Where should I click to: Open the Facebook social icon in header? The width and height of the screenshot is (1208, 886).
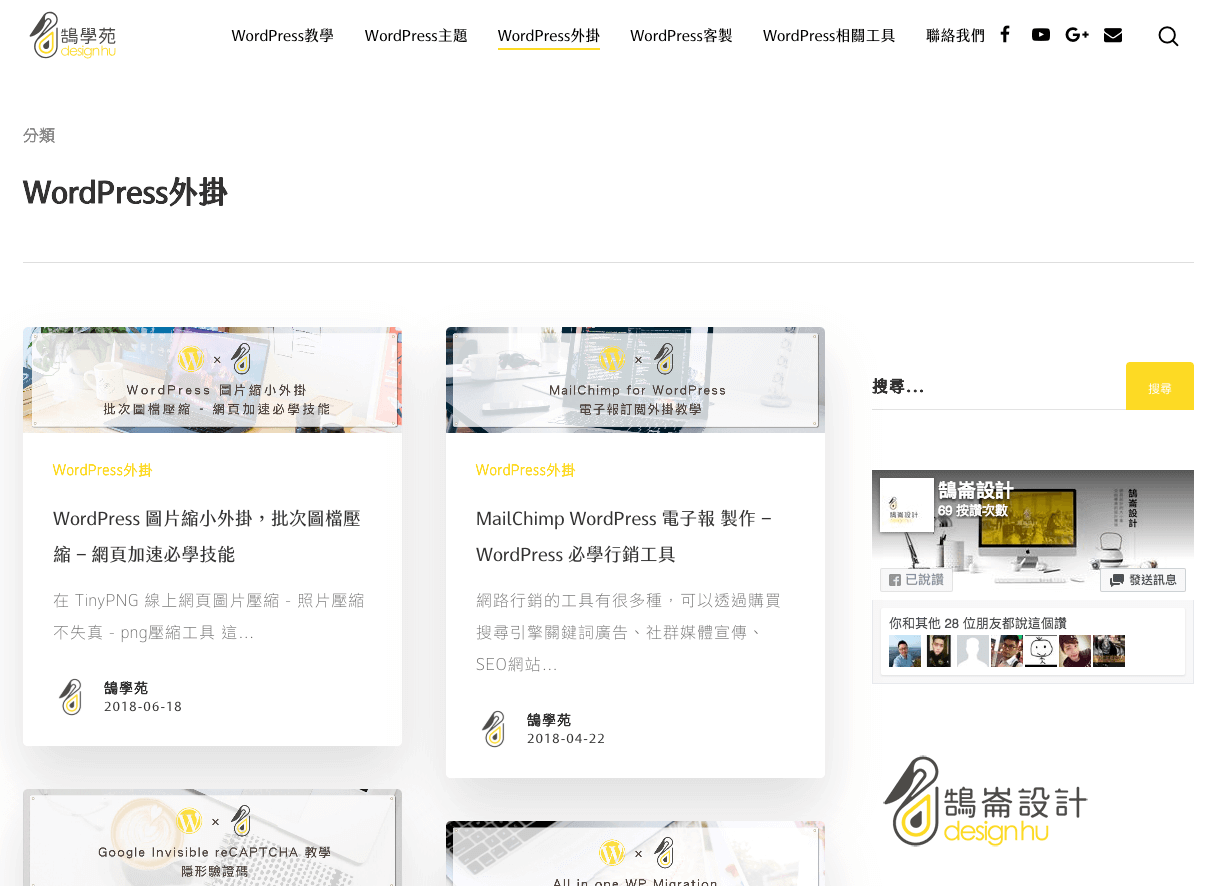pyautogui.click(x=1005, y=34)
